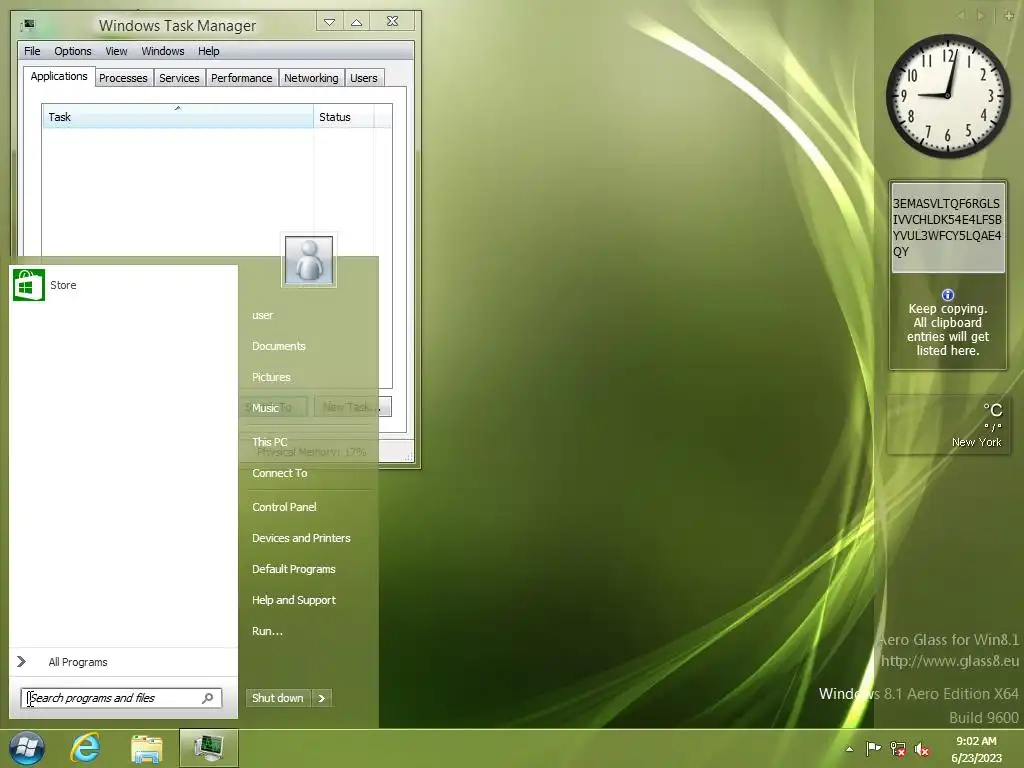Open Task Manager Help menu

pos(208,51)
